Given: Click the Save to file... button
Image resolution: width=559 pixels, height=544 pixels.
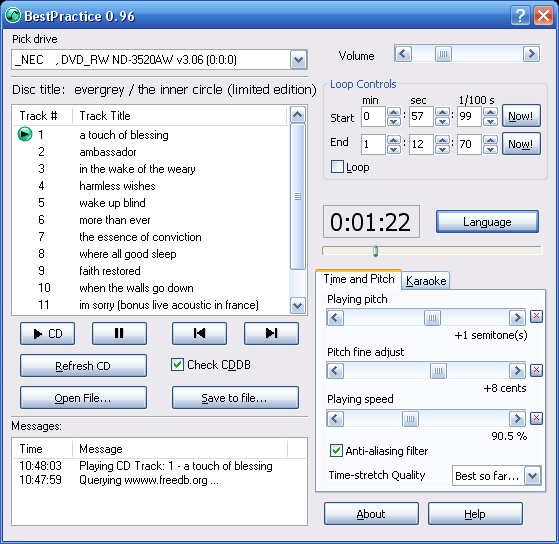Looking at the screenshot, I should pyautogui.click(x=235, y=397).
